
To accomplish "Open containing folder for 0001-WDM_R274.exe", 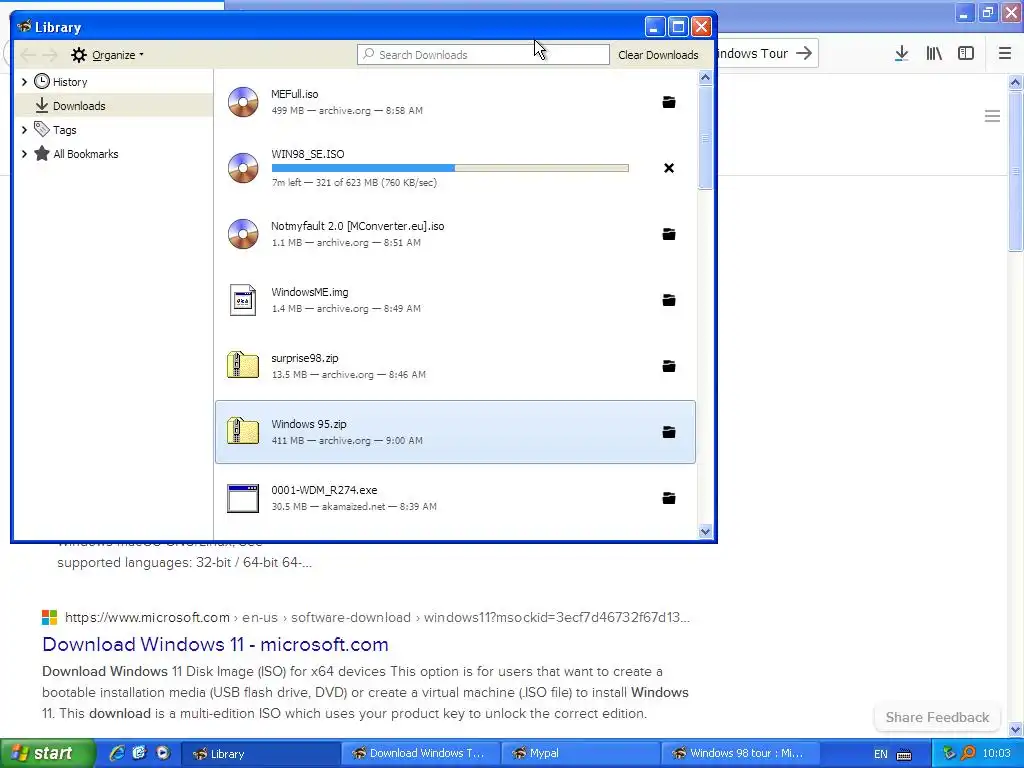I will pyautogui.click(x=669, y=498).
